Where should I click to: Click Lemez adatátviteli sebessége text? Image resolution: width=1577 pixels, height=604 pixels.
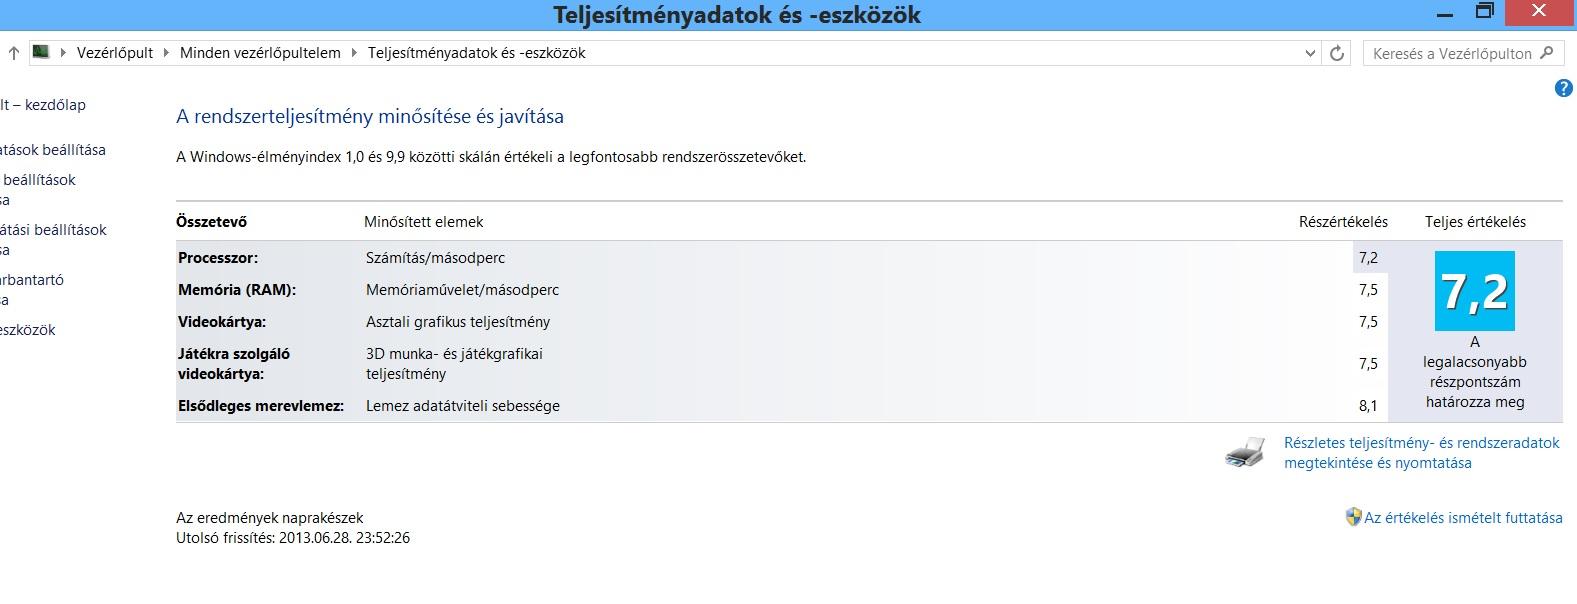click(463, 406)
